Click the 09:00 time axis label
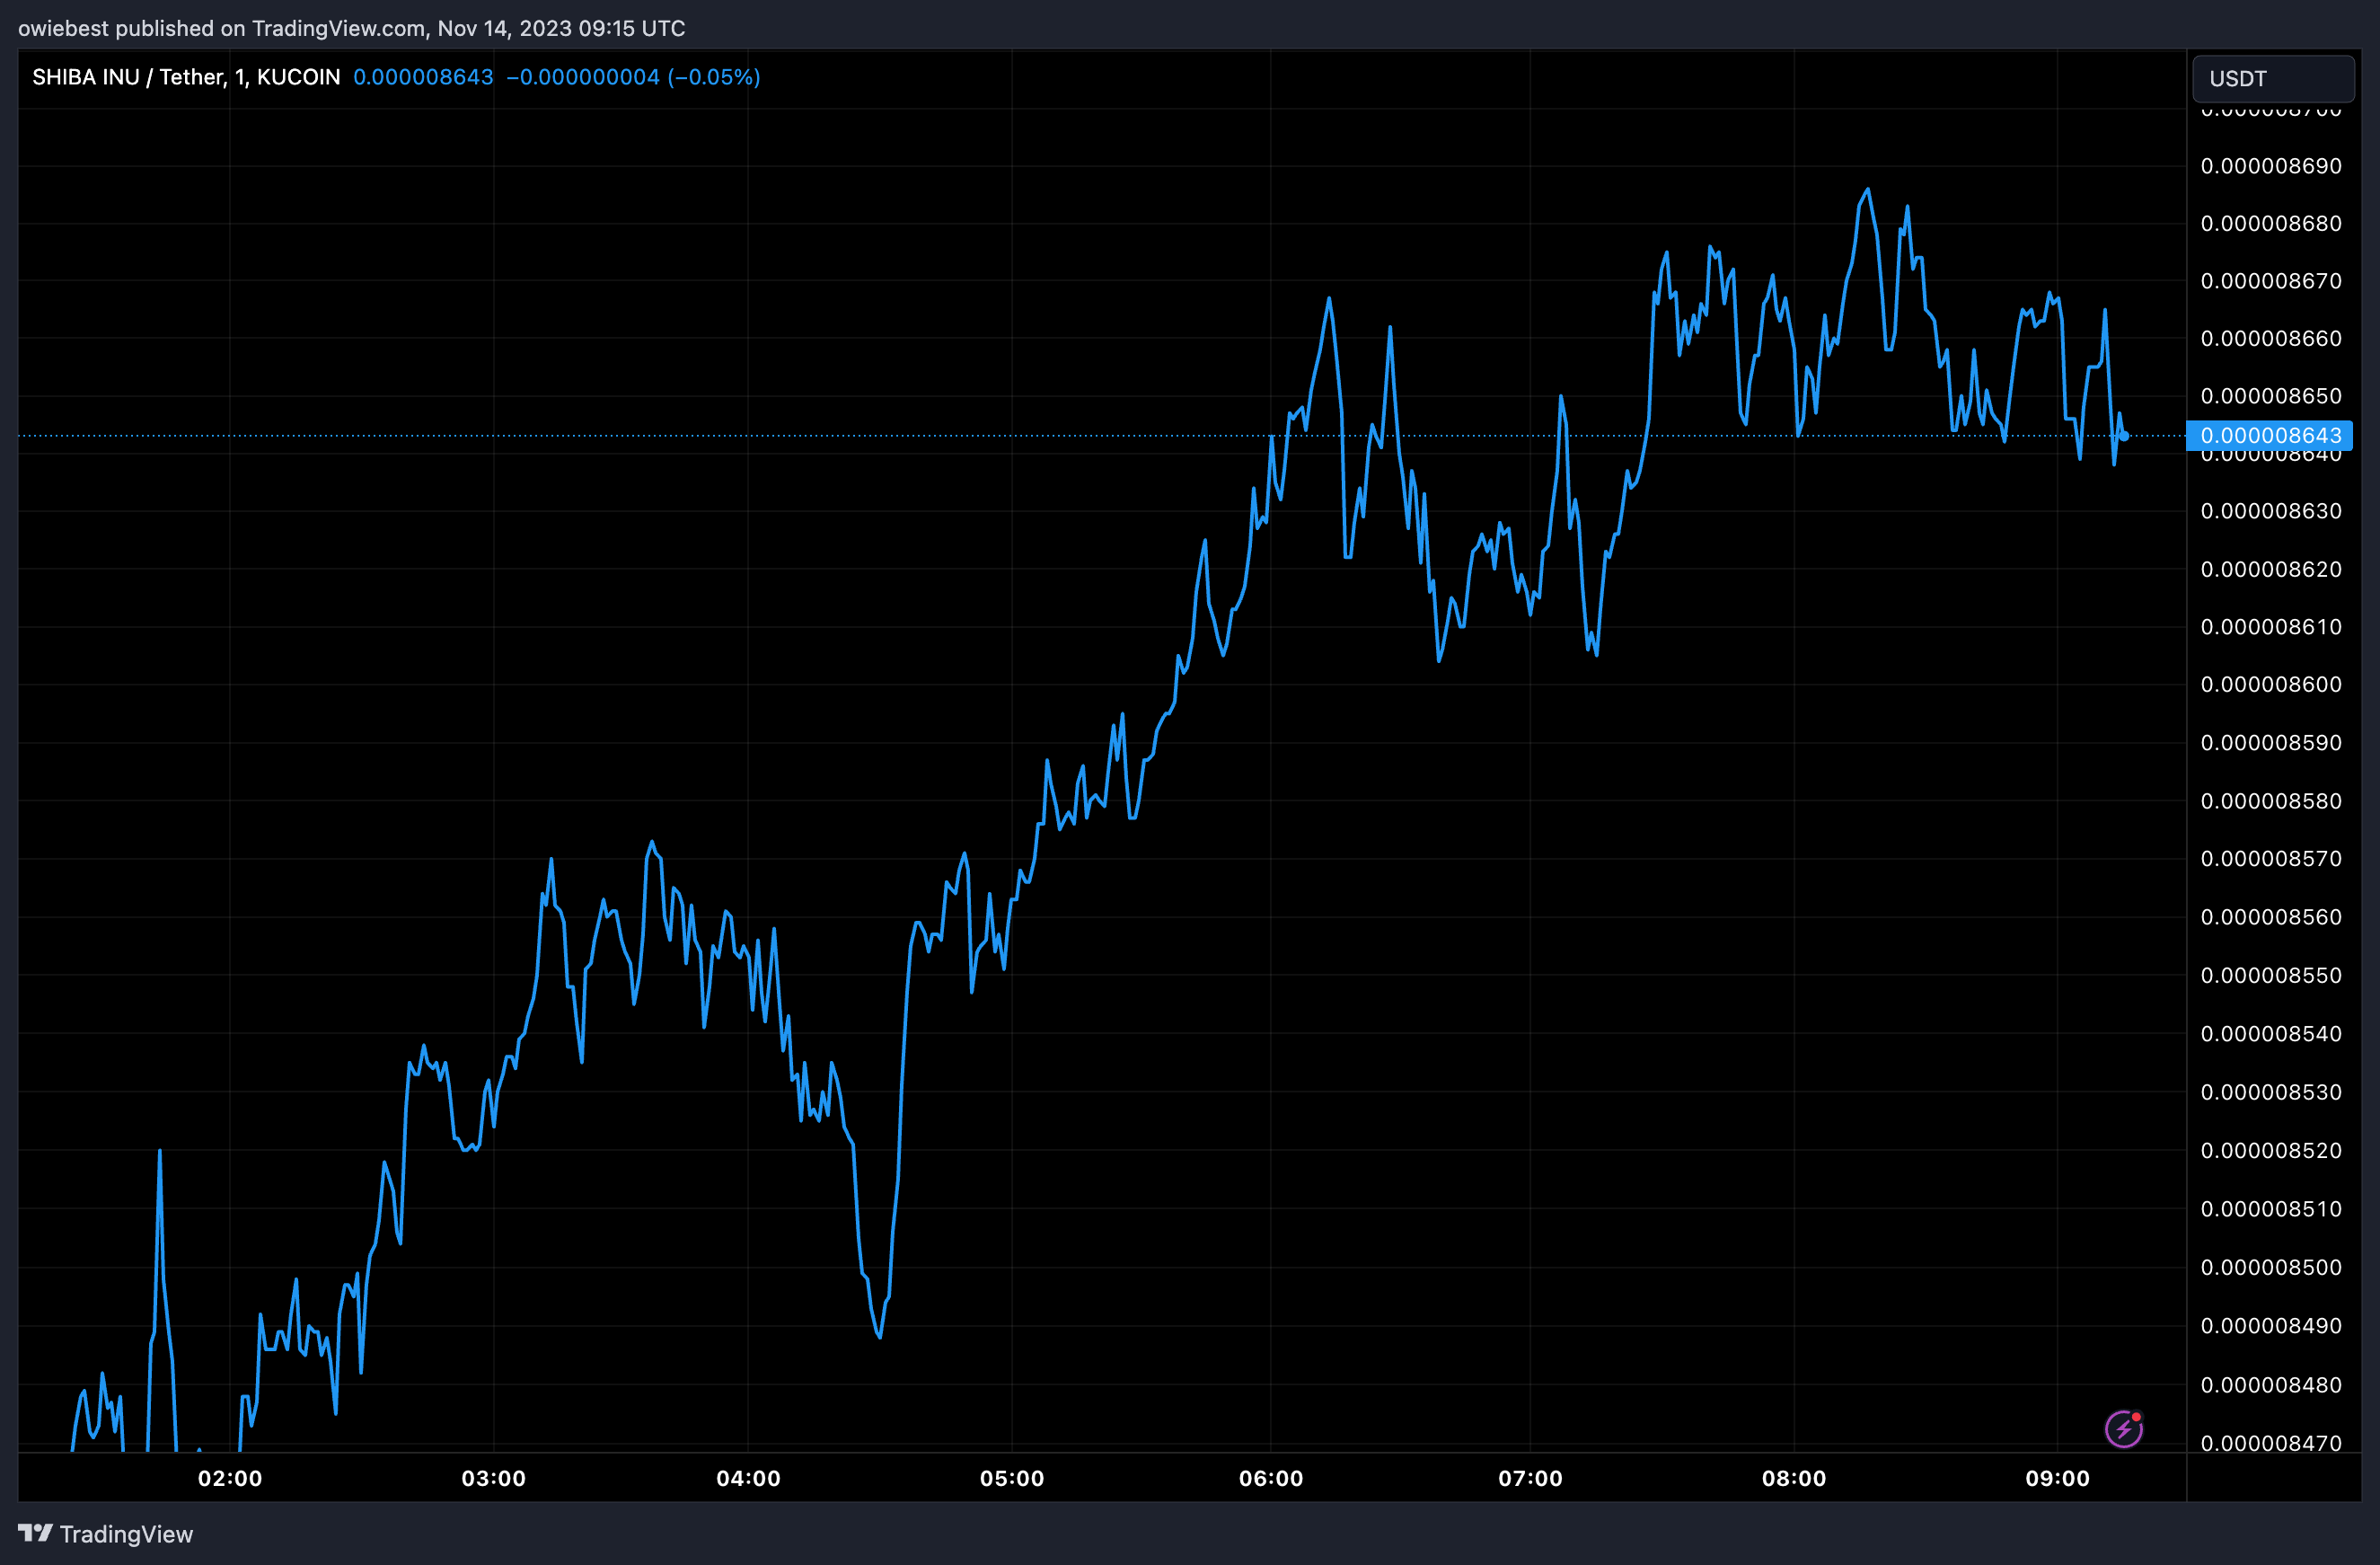 click(2057, 1478)
